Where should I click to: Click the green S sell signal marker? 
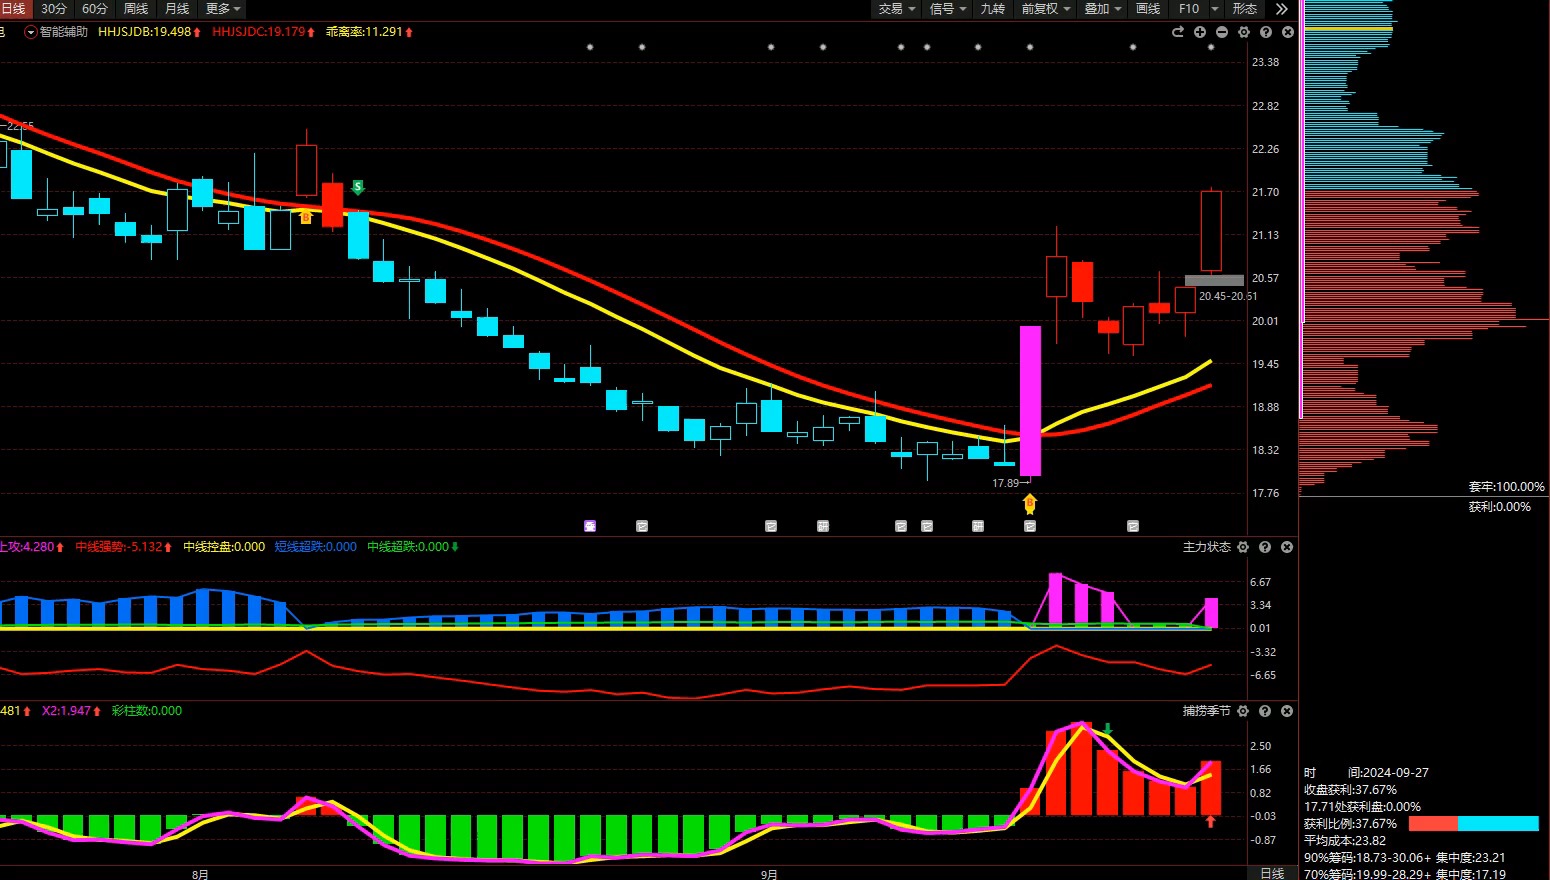358,187
